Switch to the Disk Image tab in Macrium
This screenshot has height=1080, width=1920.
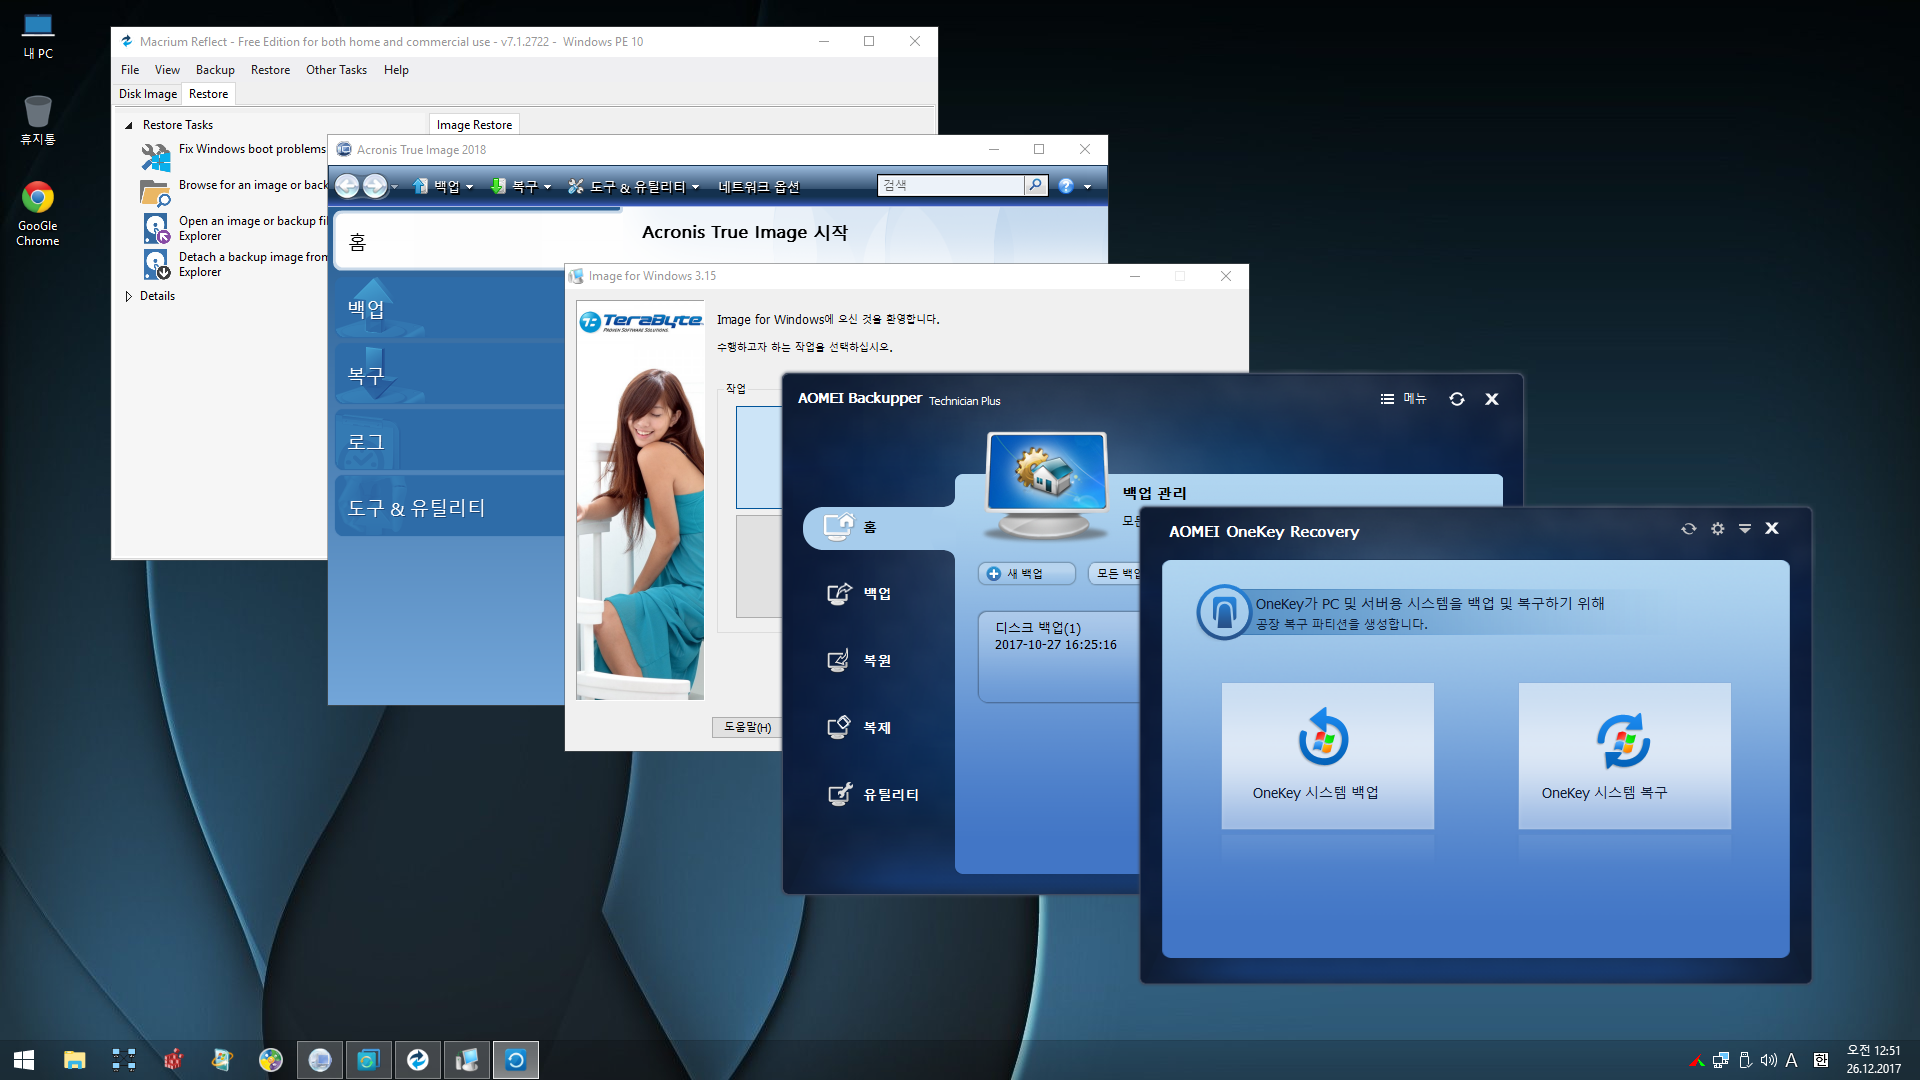(148, 94)
